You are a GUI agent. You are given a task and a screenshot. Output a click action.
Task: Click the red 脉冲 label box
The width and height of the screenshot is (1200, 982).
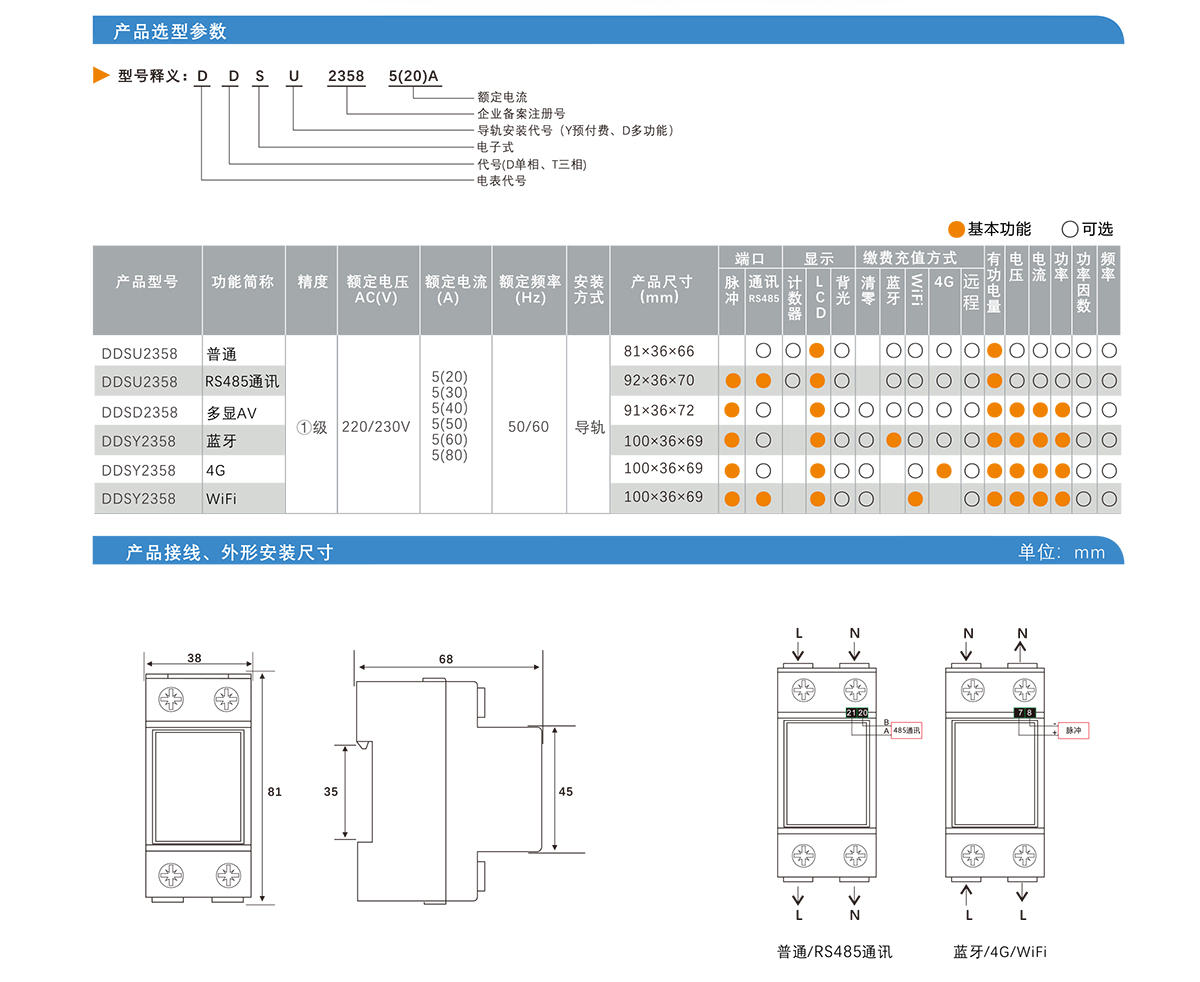[x=1073, y=731]
